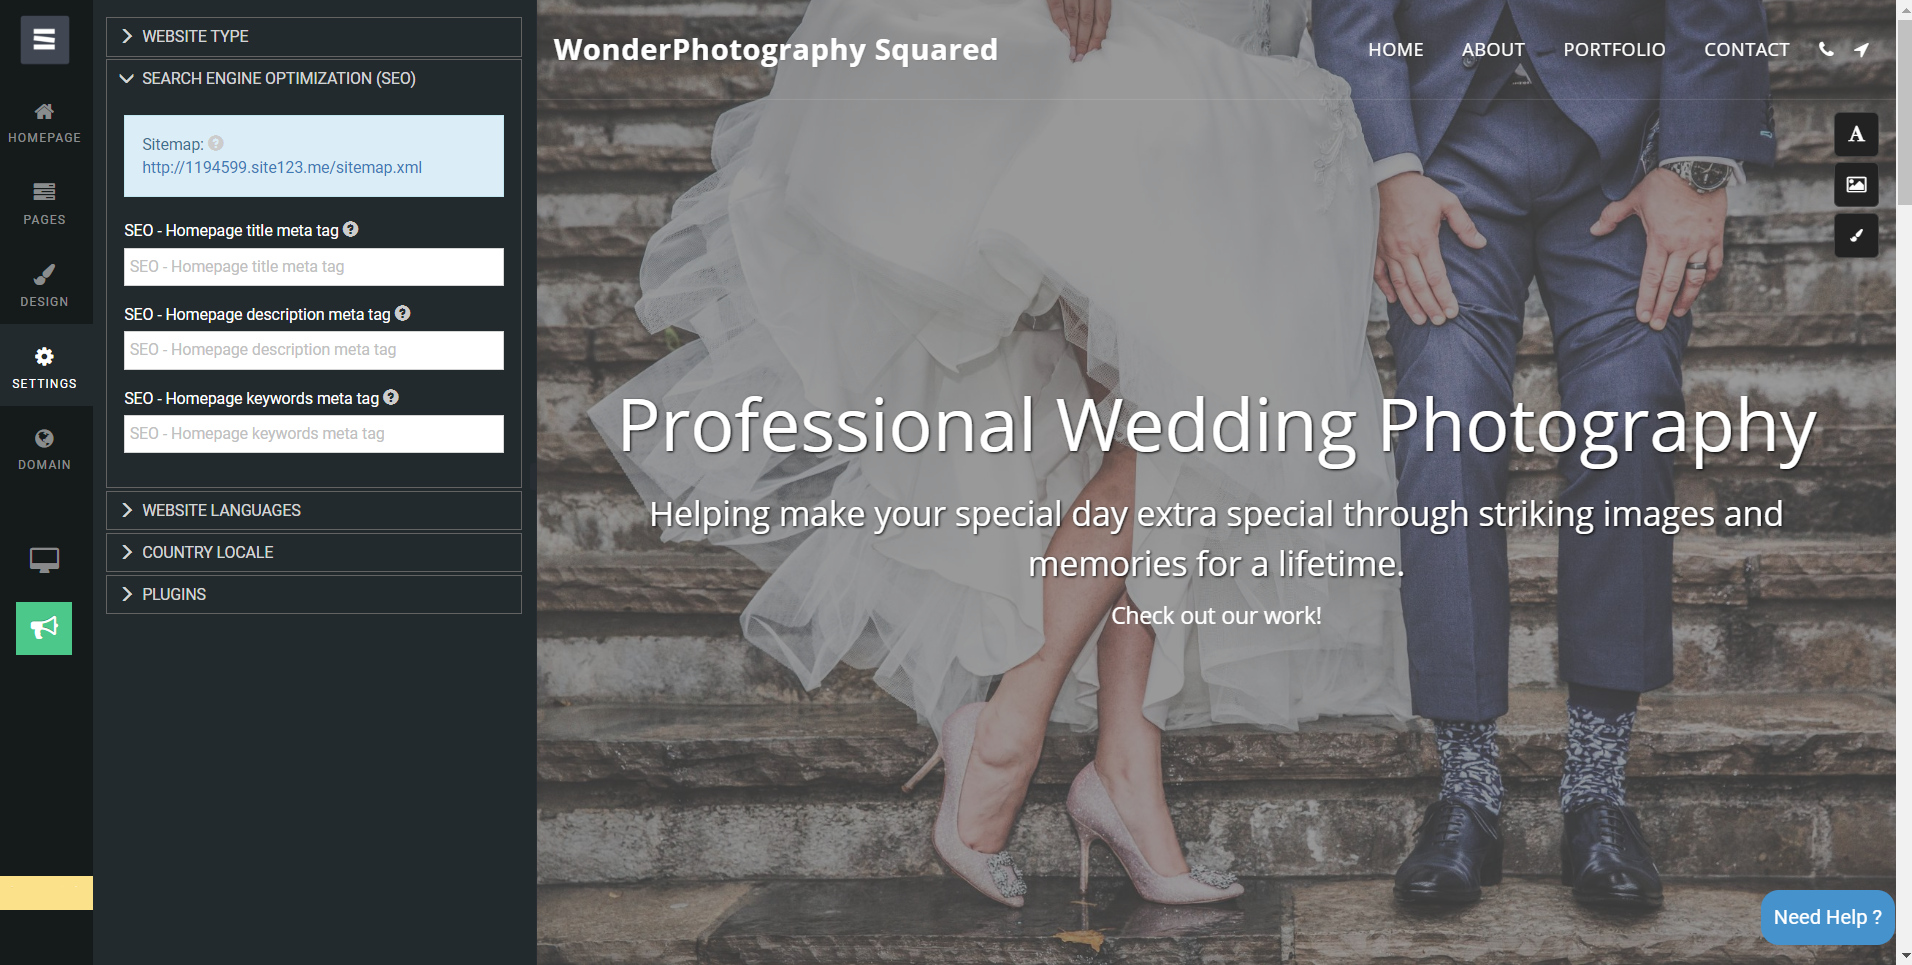Screen dimensions: 1912x965
Task: Expand the Plugins section
Action: pos(314,594)
